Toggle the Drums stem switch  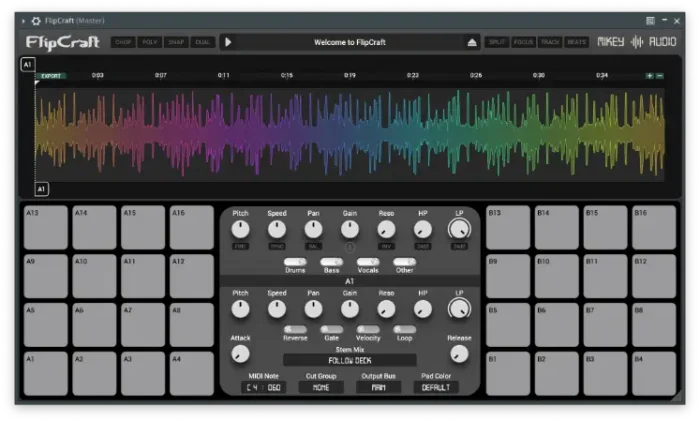point(295,262)
